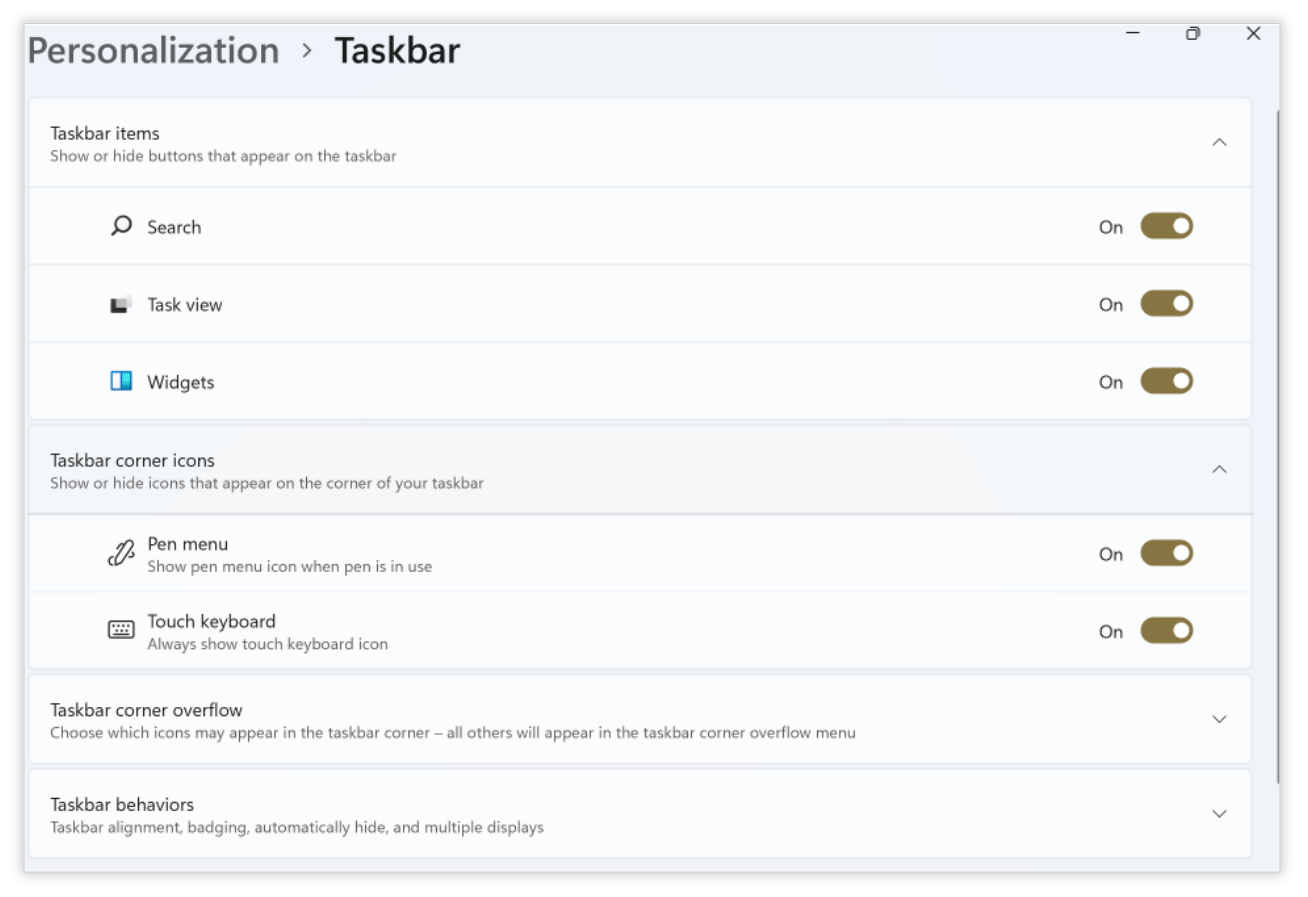Click 'Show or hide buttons that appear' description
Viewport: 1308px width, 897px height.
tap(223, 156)
